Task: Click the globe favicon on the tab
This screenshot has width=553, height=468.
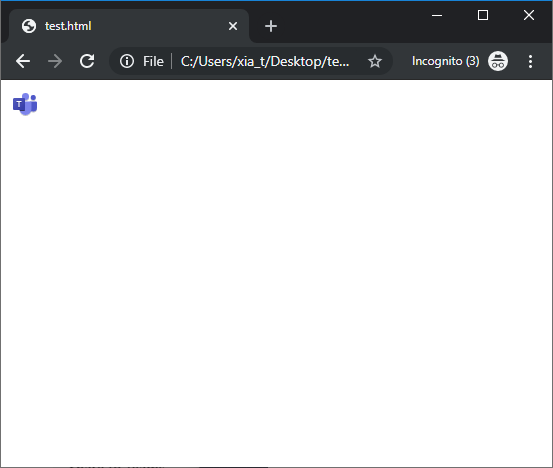Action: point(29,26)
